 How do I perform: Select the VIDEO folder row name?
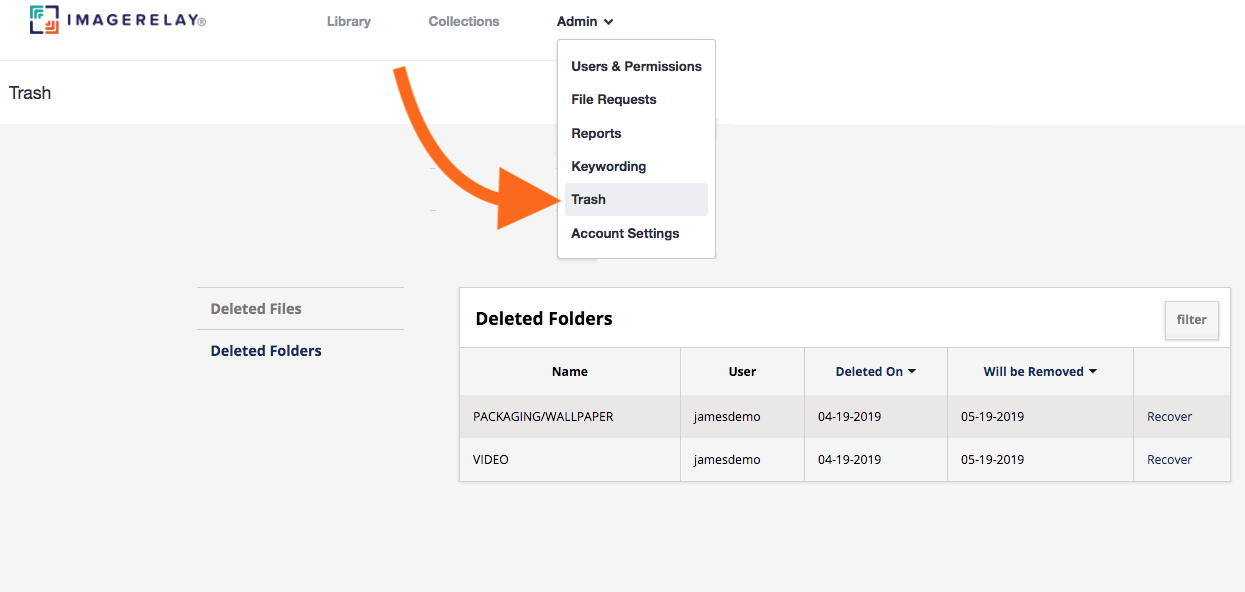(491, 460)
